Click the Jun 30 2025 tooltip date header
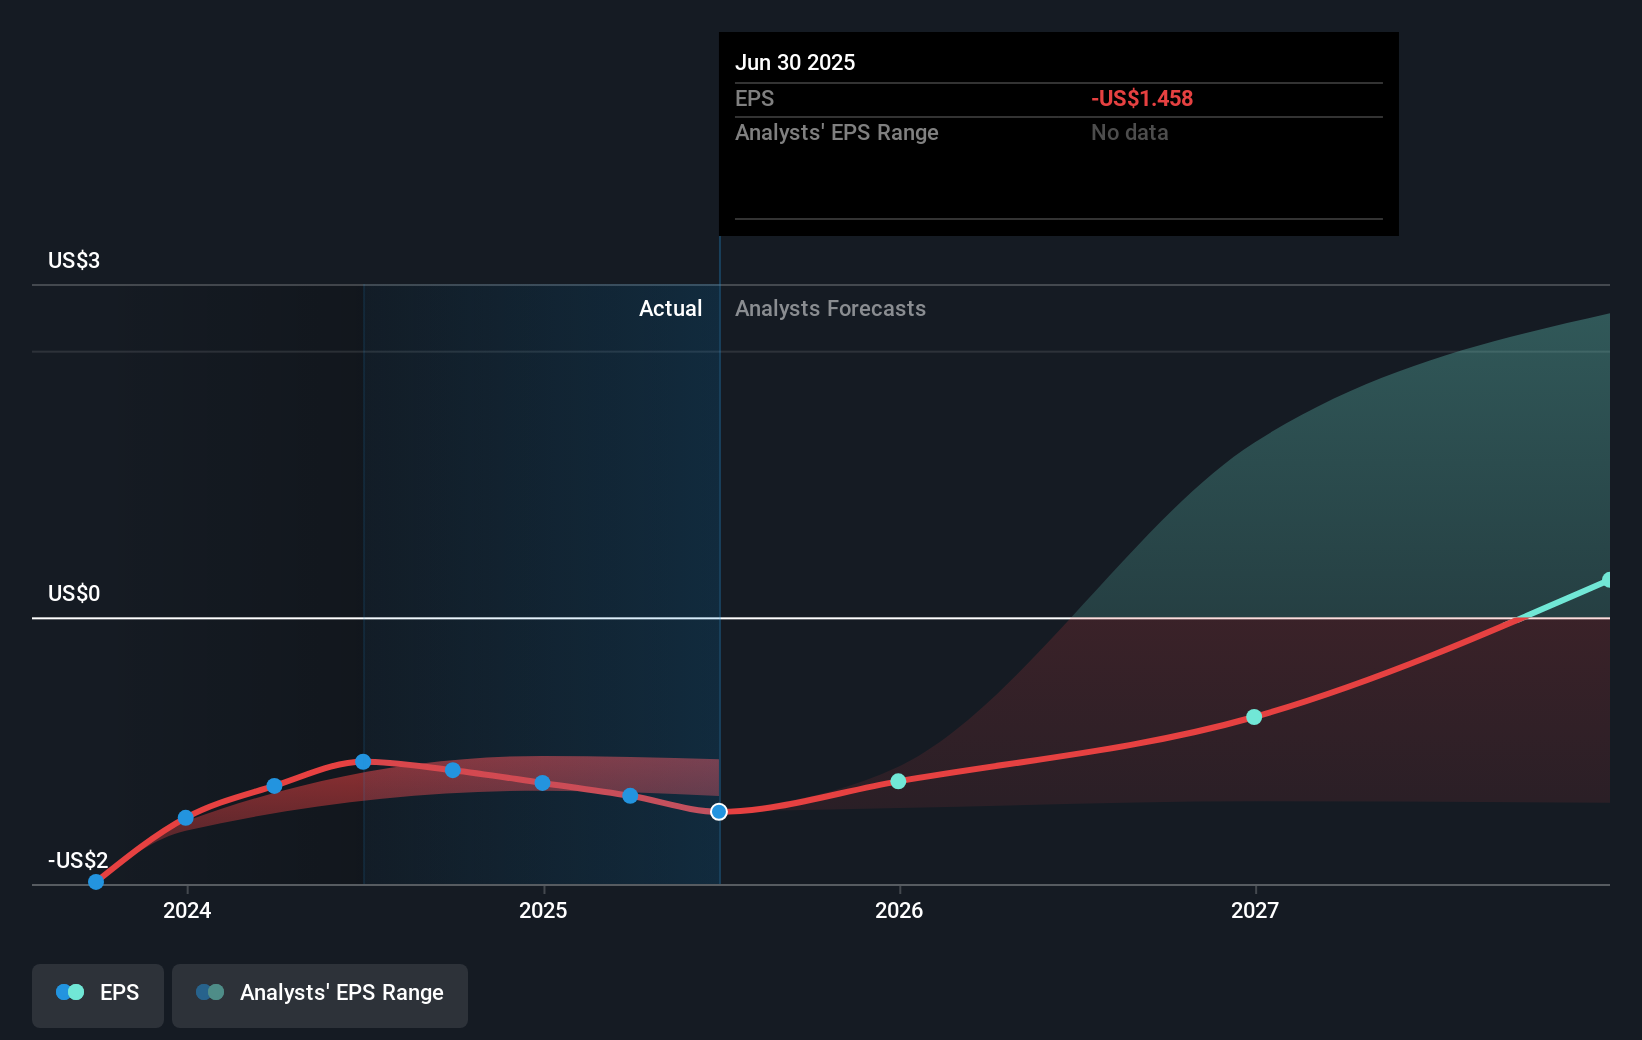Viewport: 1642px width, 1040px height. [x=795, y=62]
